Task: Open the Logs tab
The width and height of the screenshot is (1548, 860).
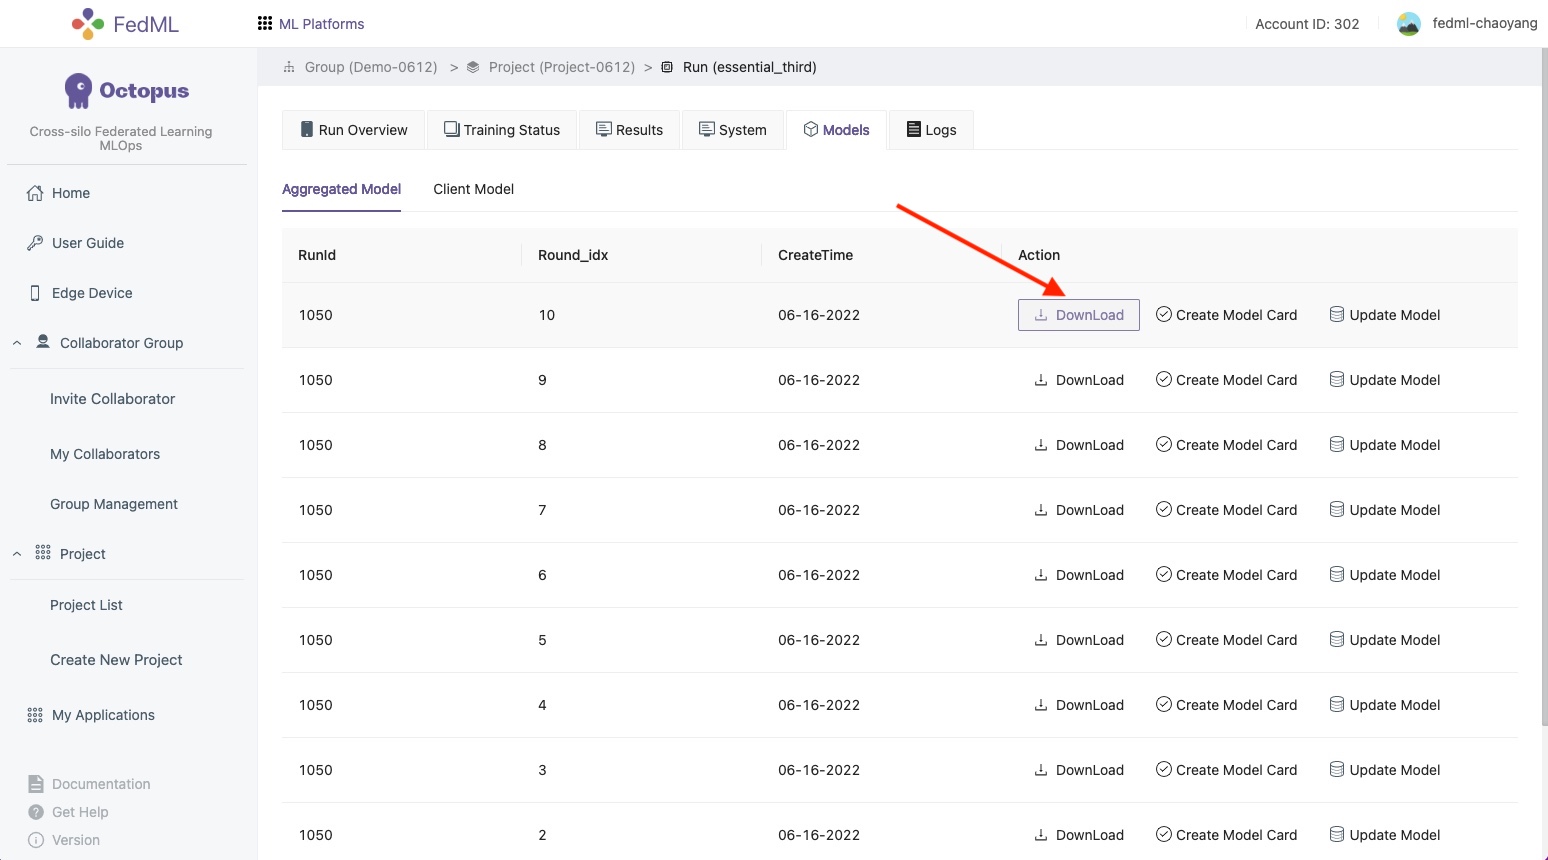Action: pyautogui.click(x=931, y=130)
